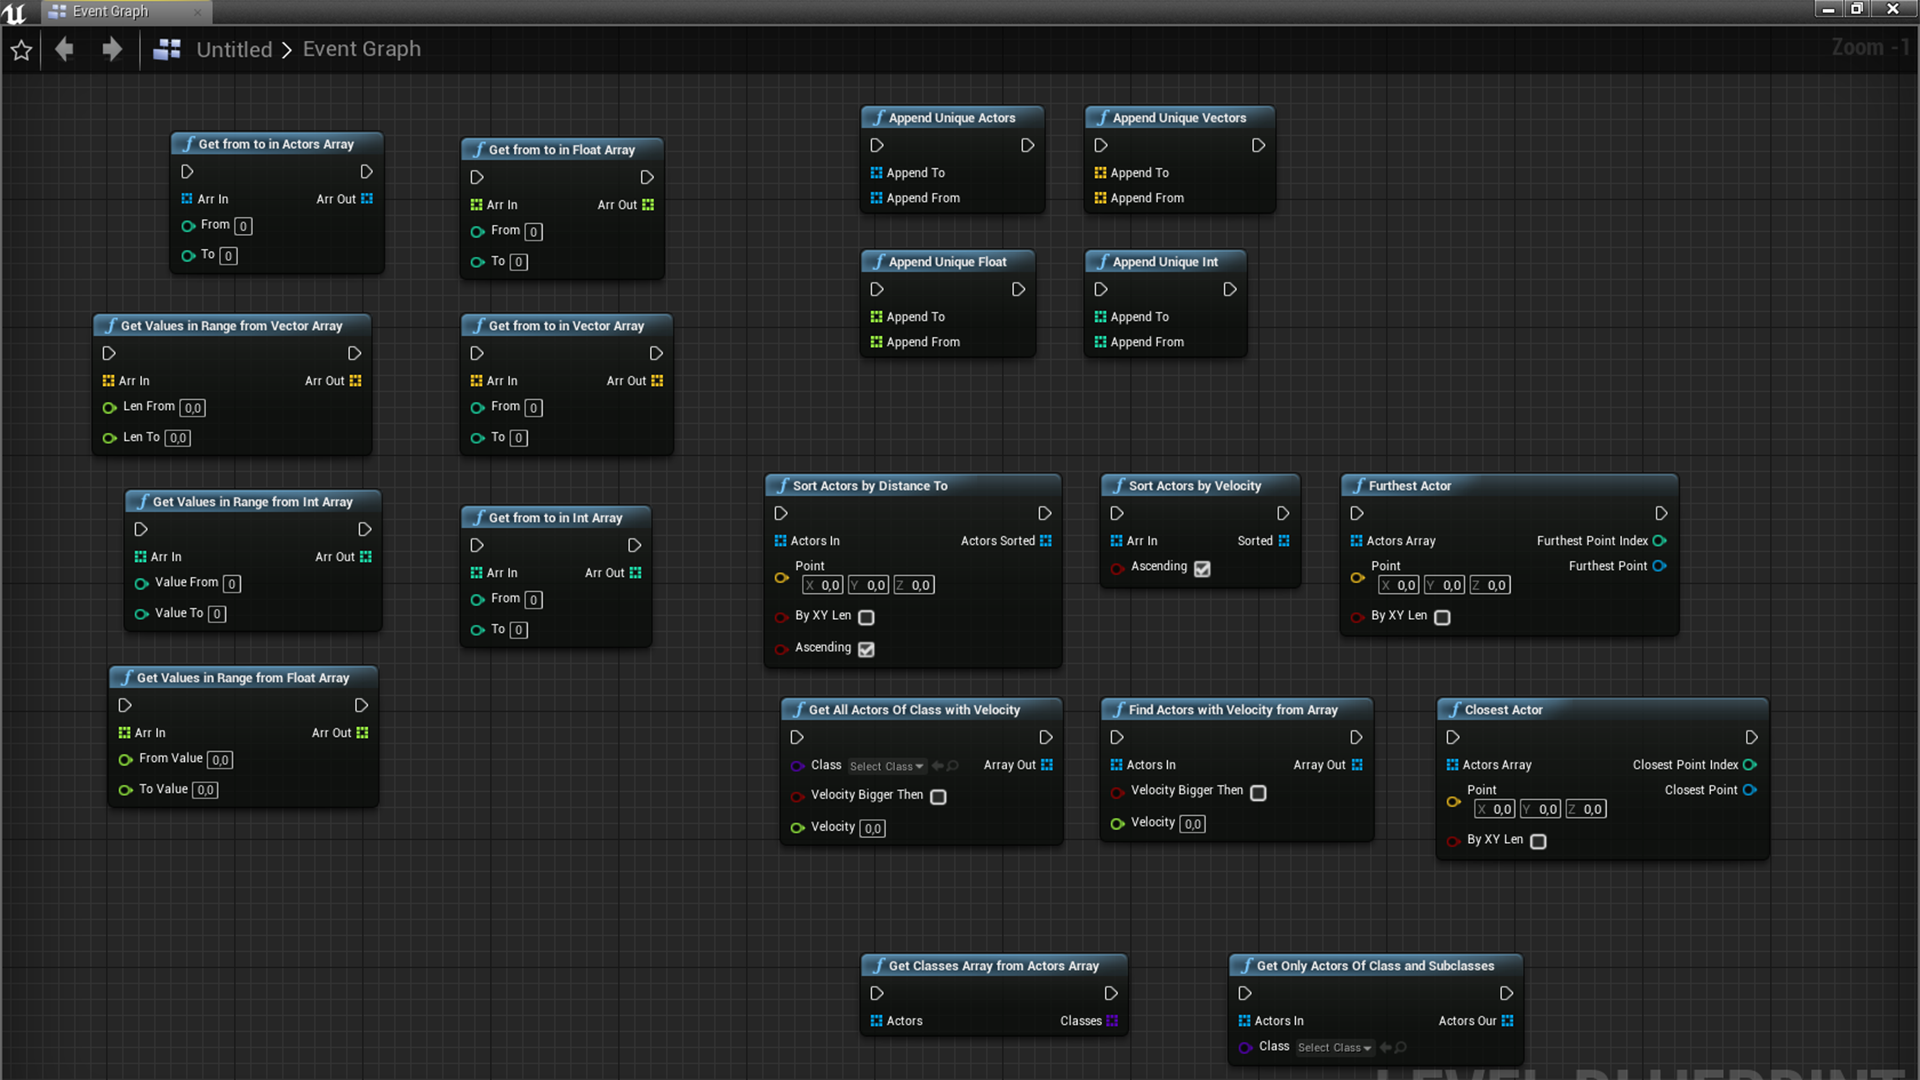Select the Event Graph tab label
Viewport: 1920px width, 1080px height.
[113, 12]
